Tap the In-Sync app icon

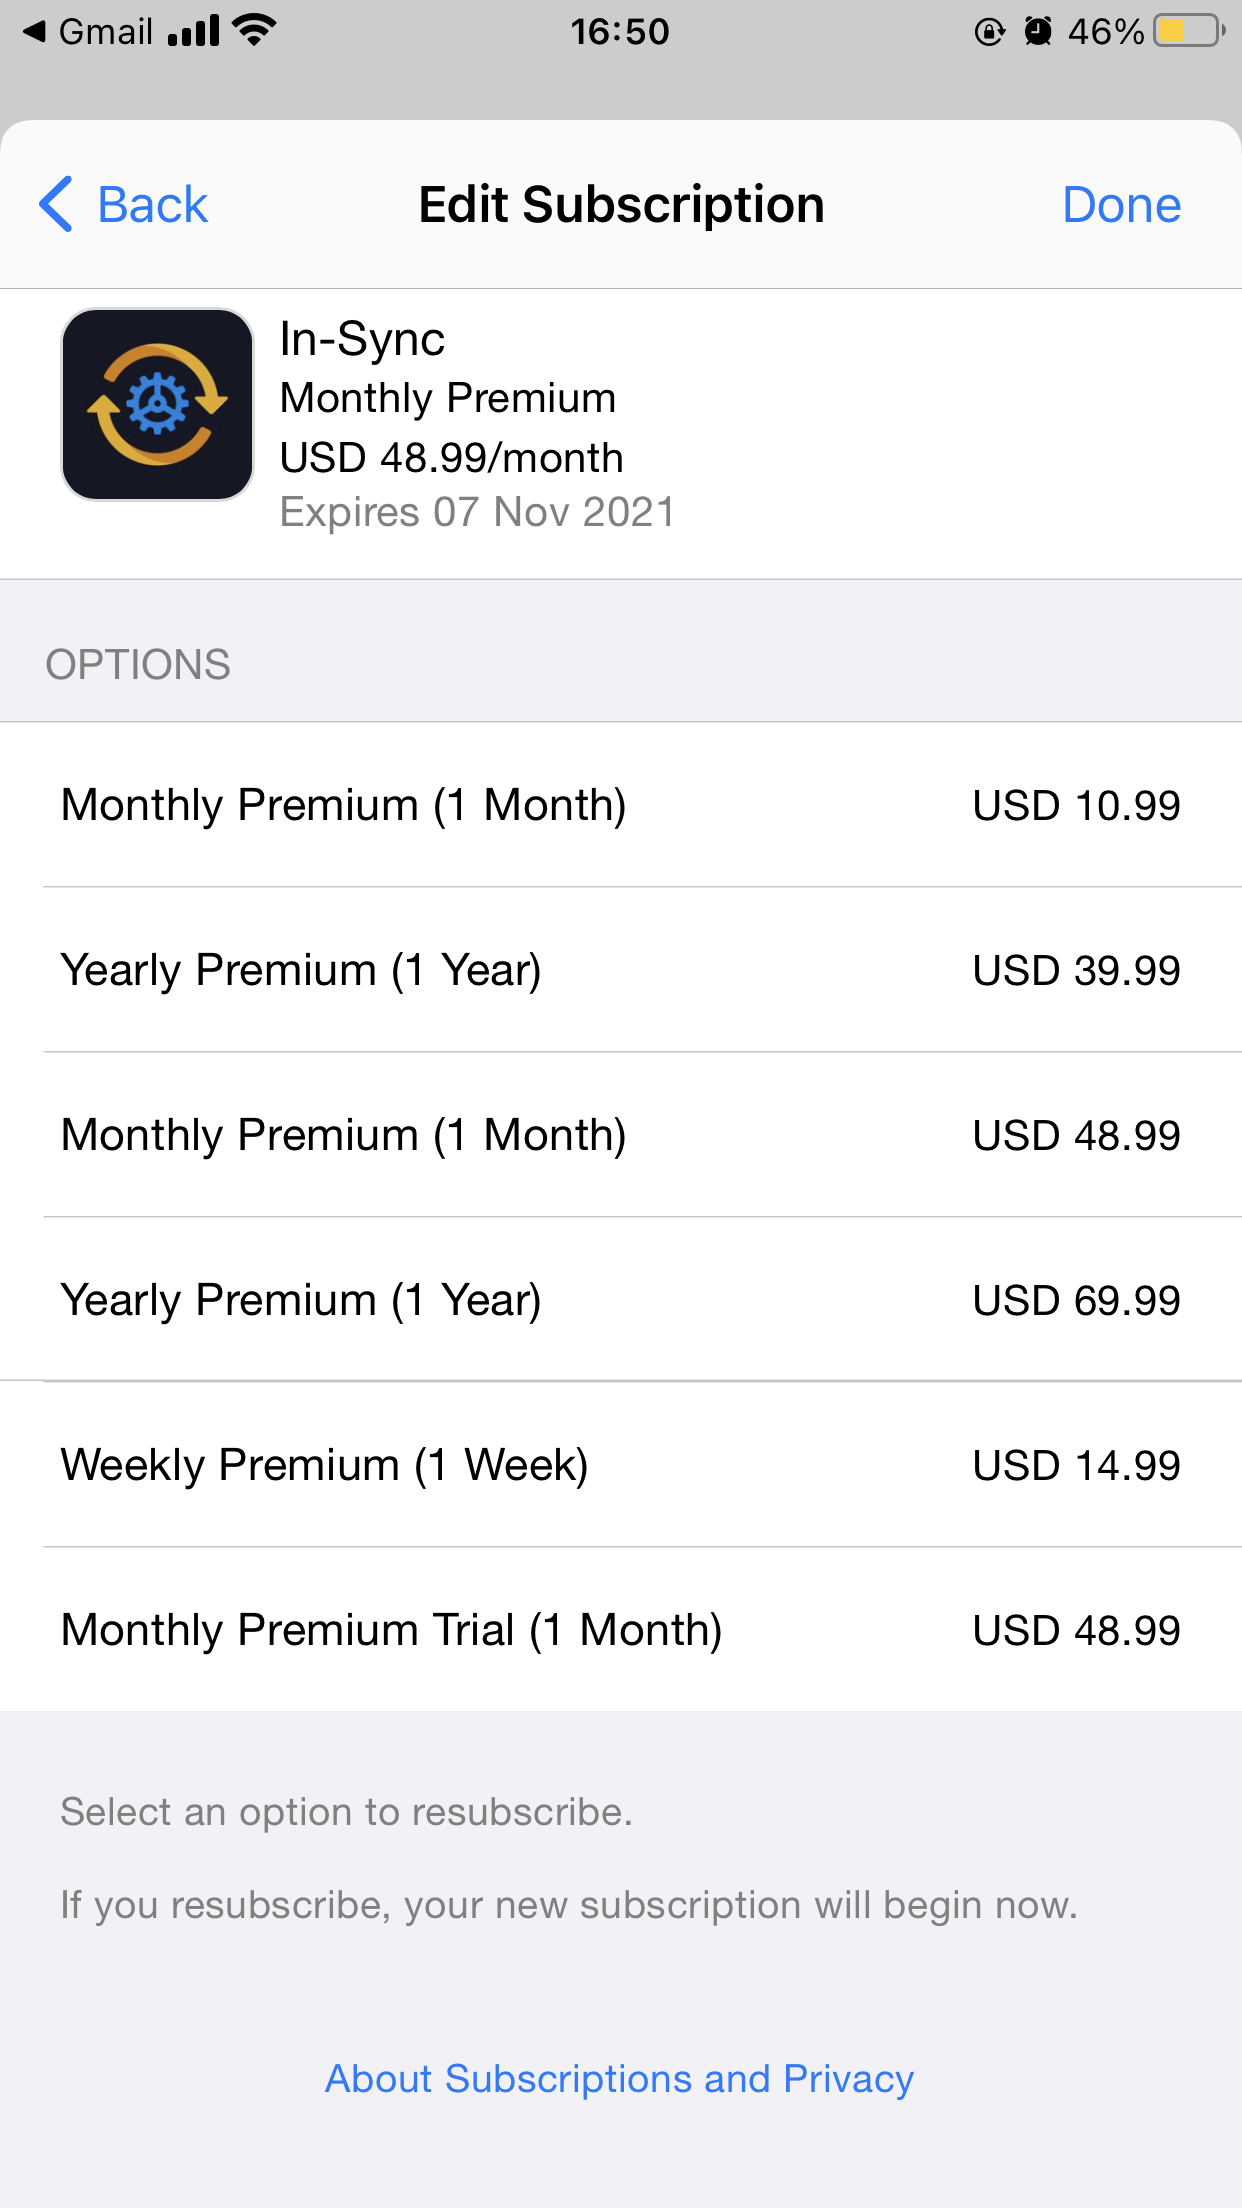(x=157, y=404)
